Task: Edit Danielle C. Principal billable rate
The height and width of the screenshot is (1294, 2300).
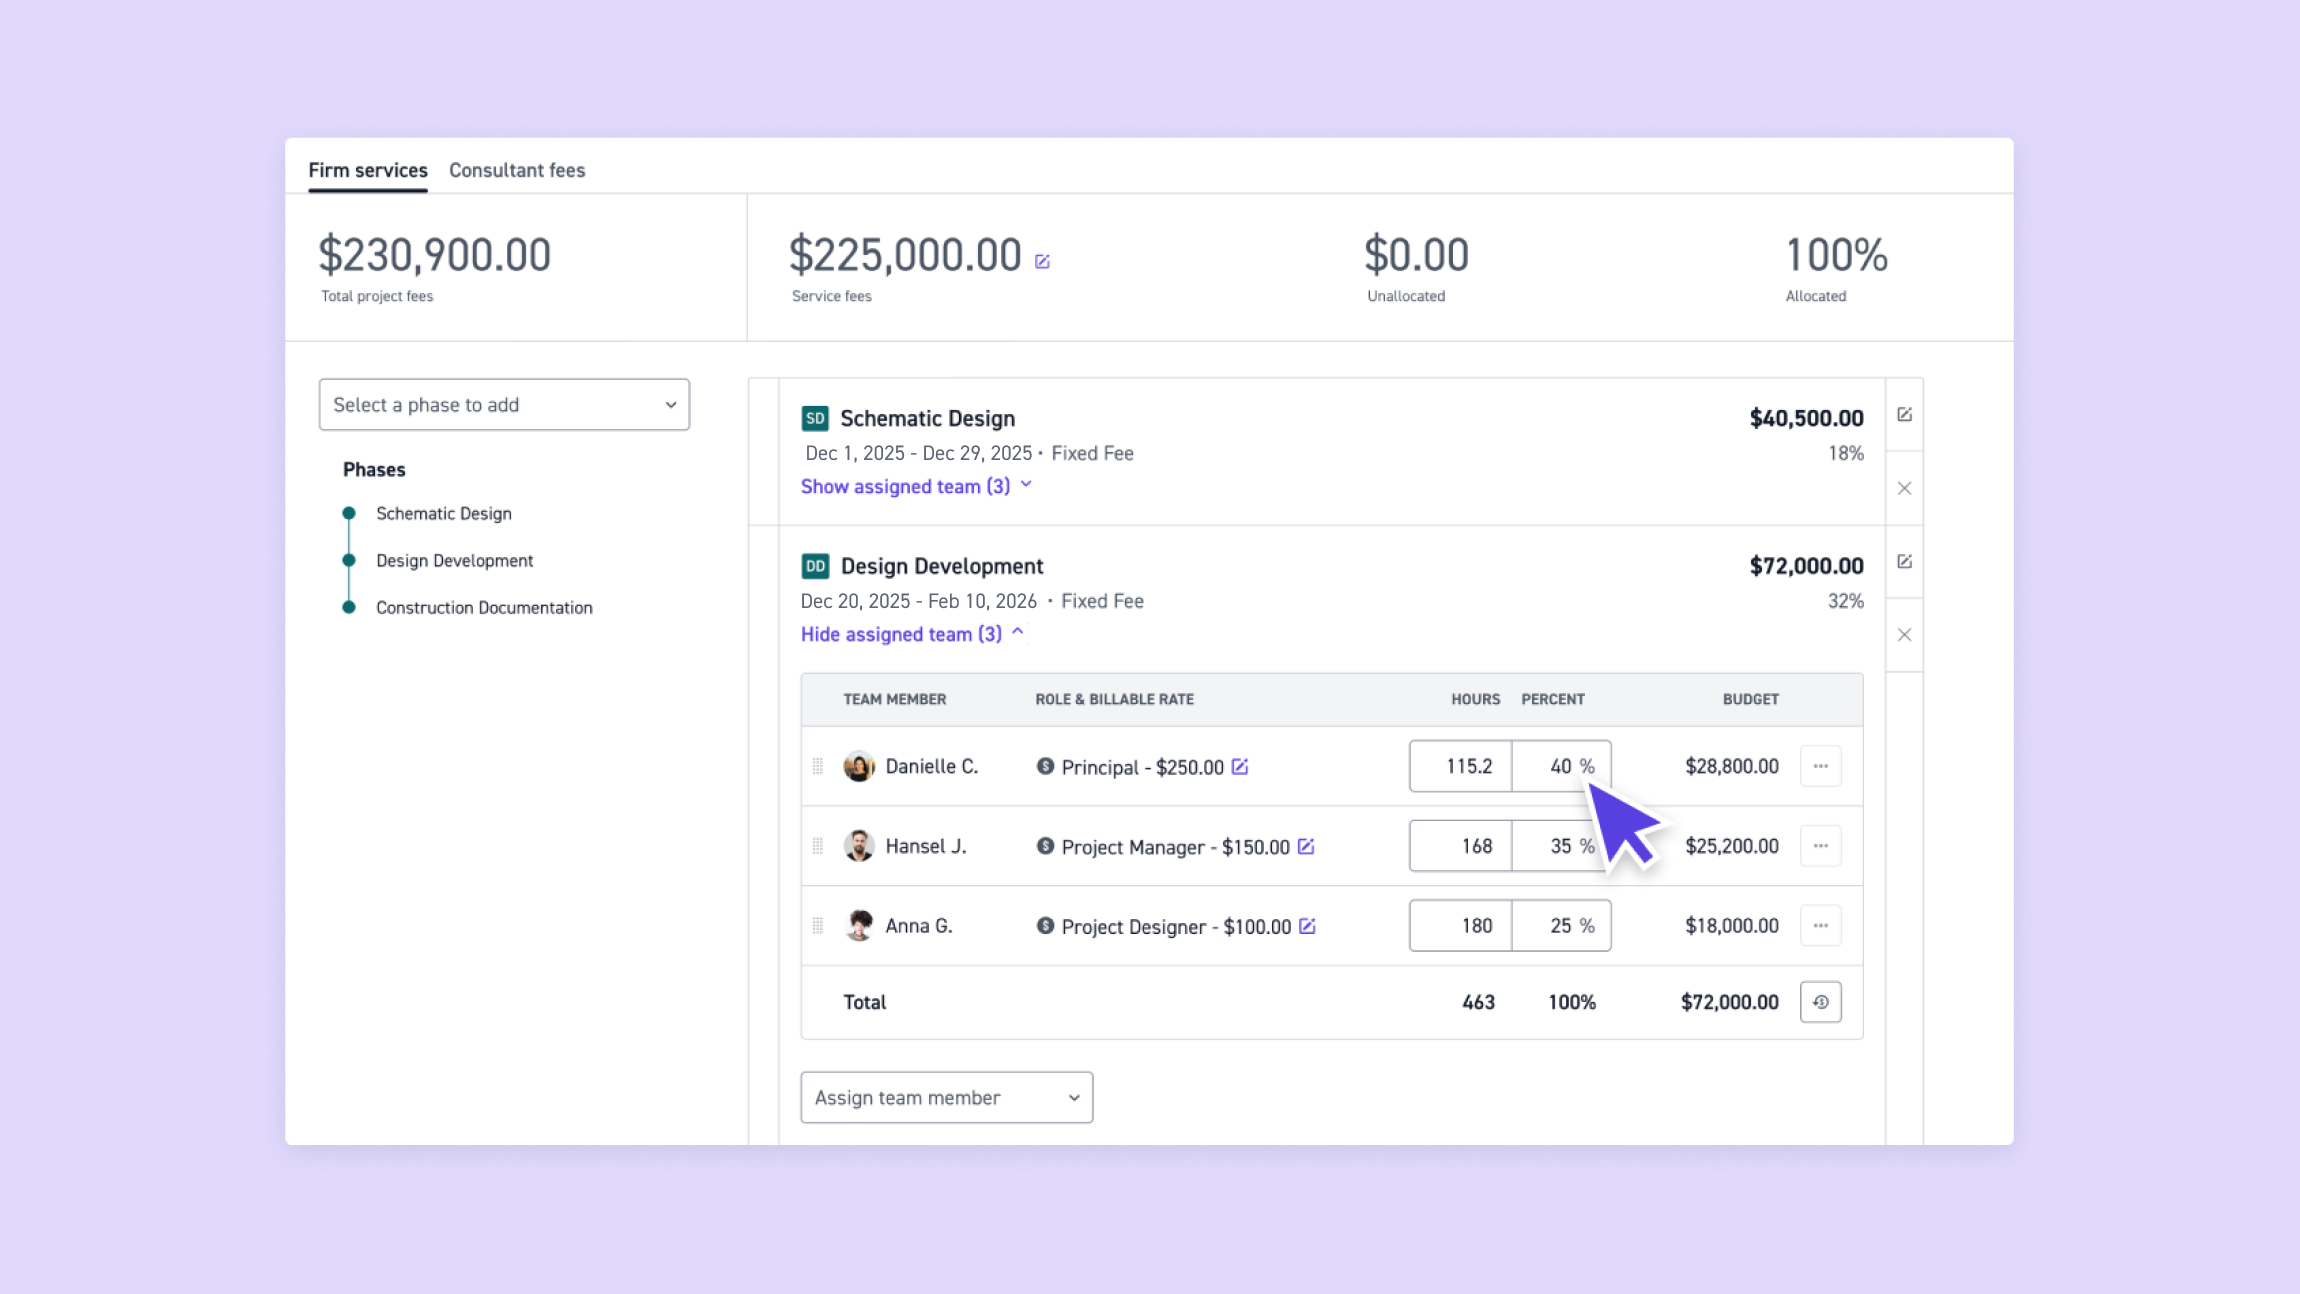Action: 1240,766
